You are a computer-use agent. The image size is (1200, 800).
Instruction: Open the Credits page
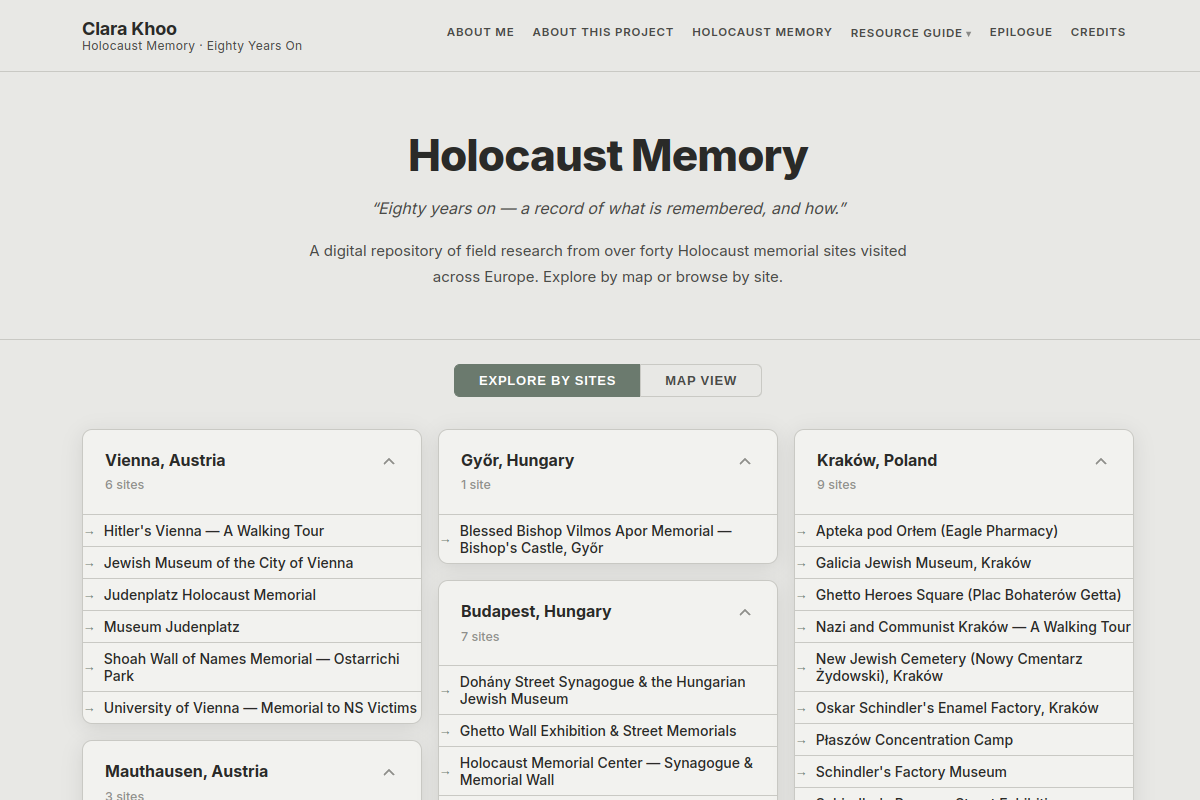1098,32
